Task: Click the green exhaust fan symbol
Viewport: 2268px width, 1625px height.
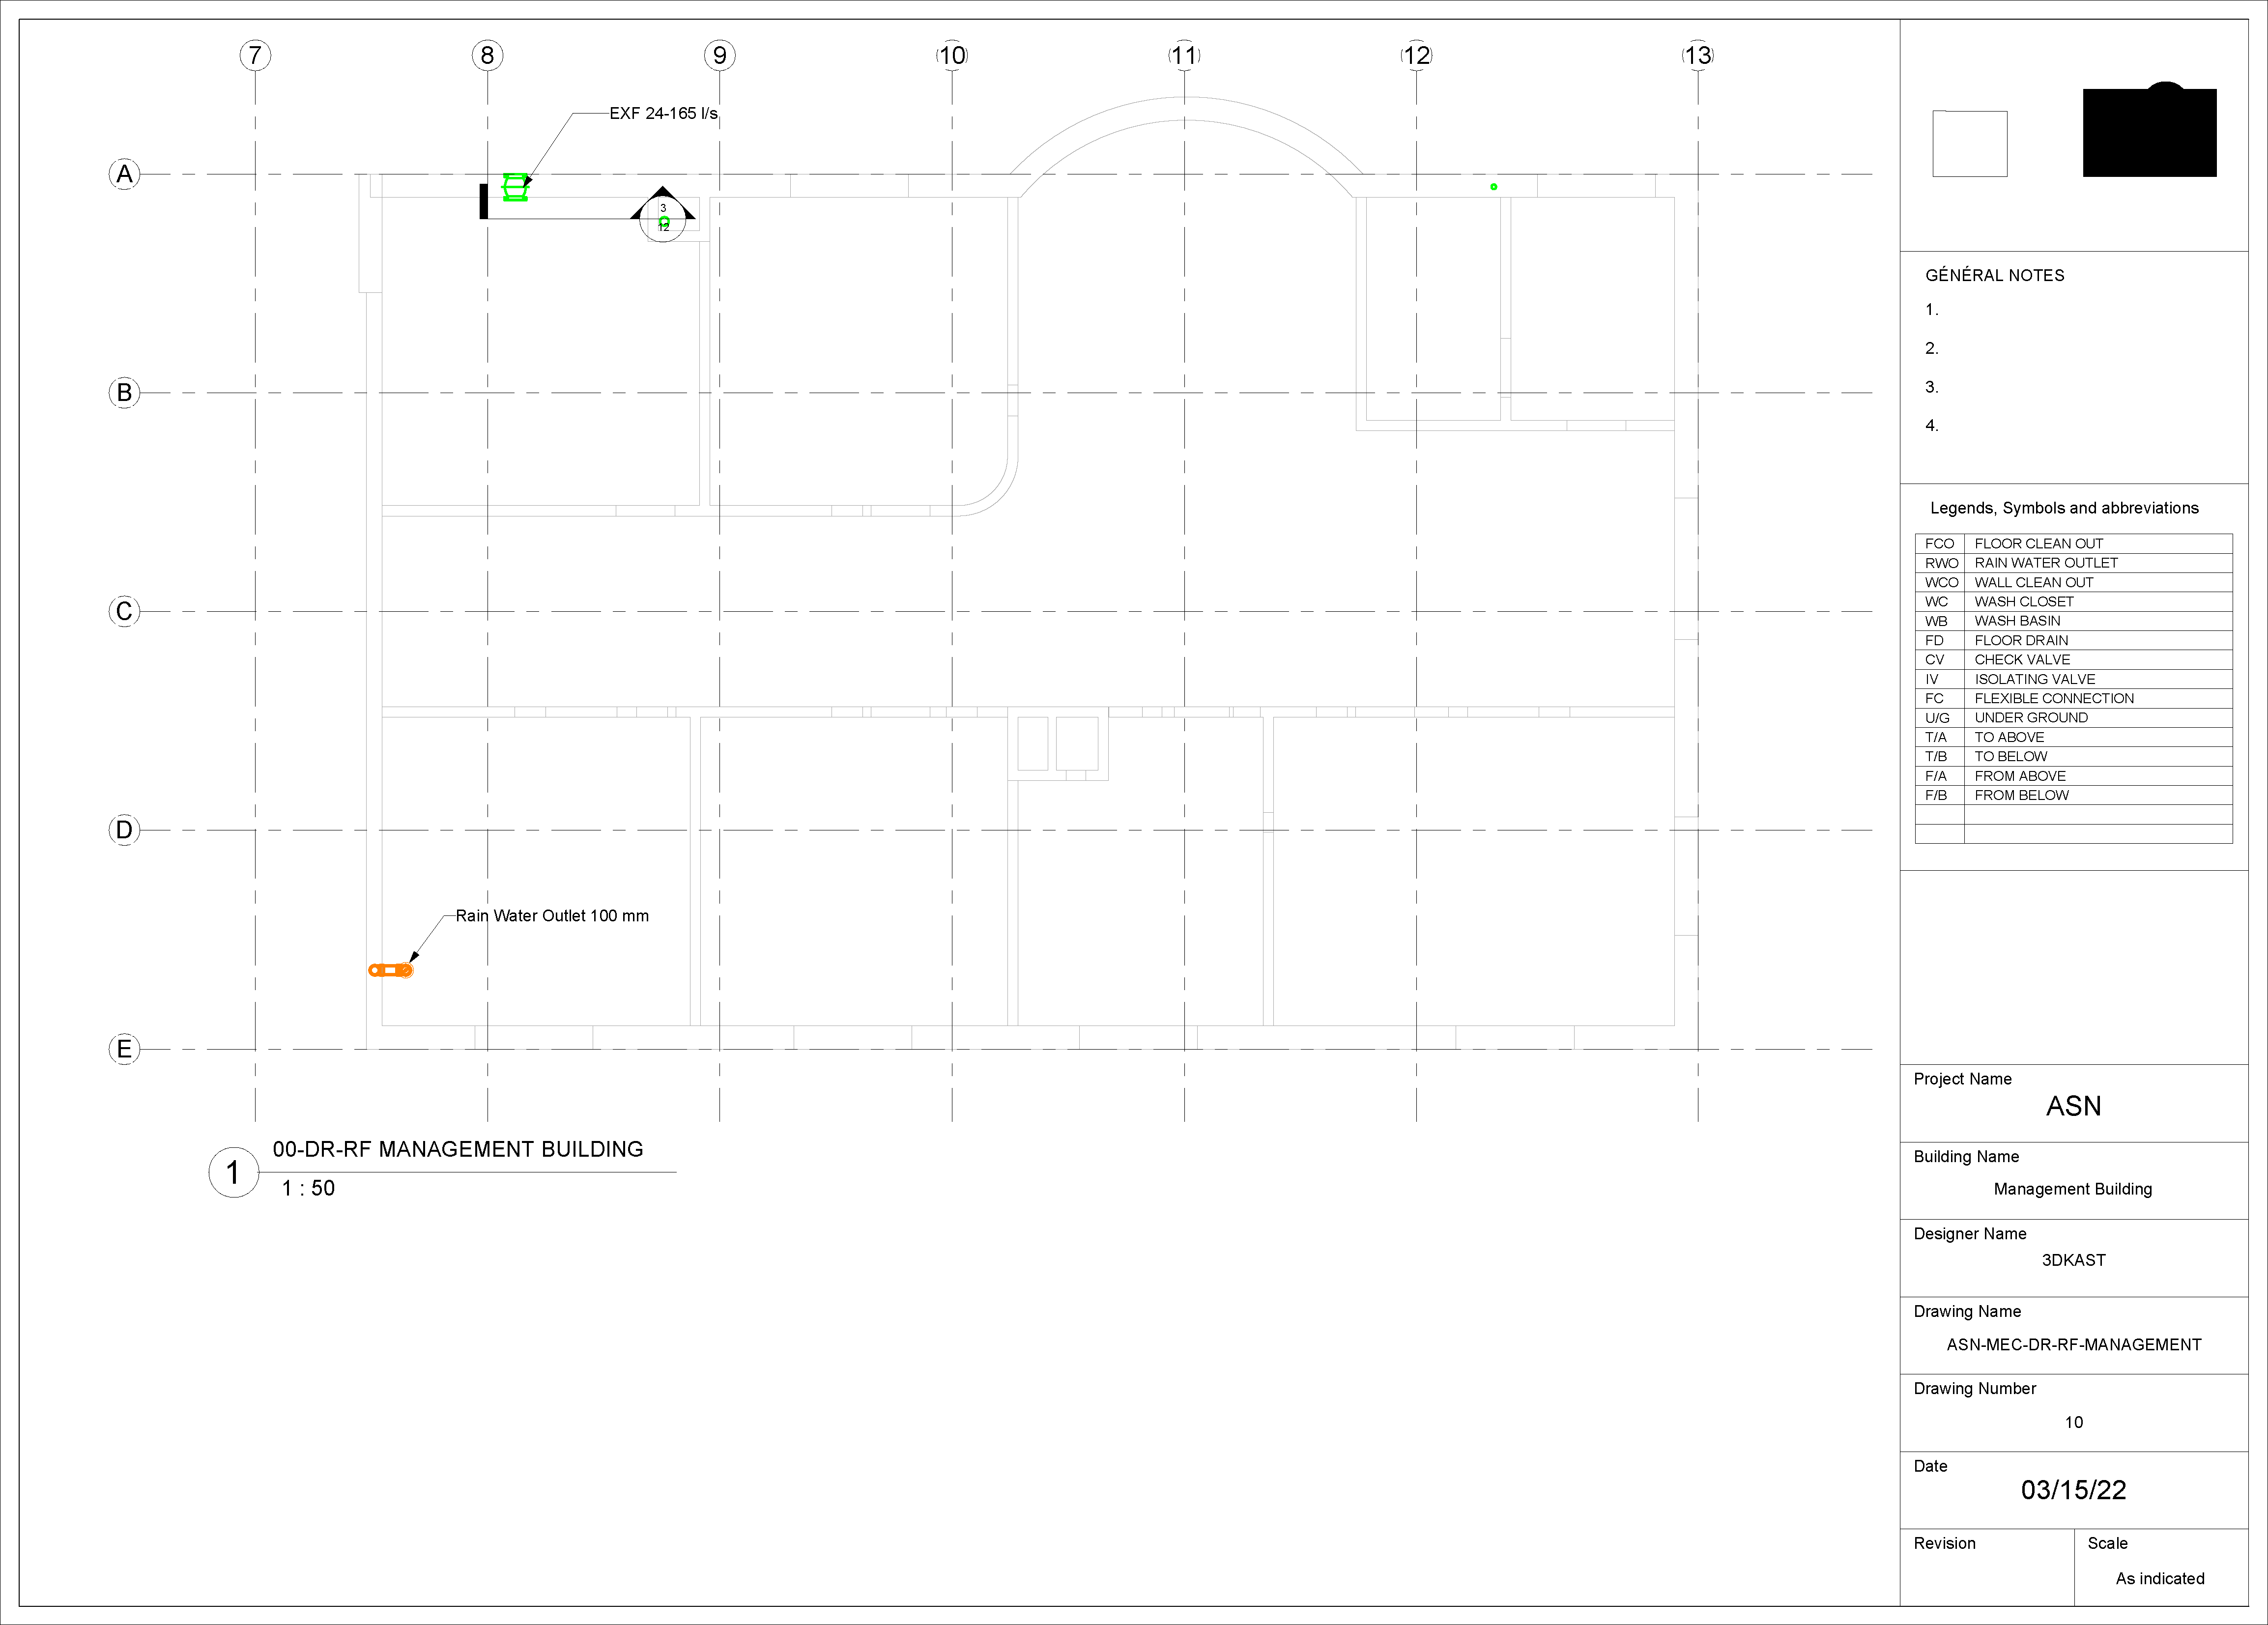Action: point(515,187)
